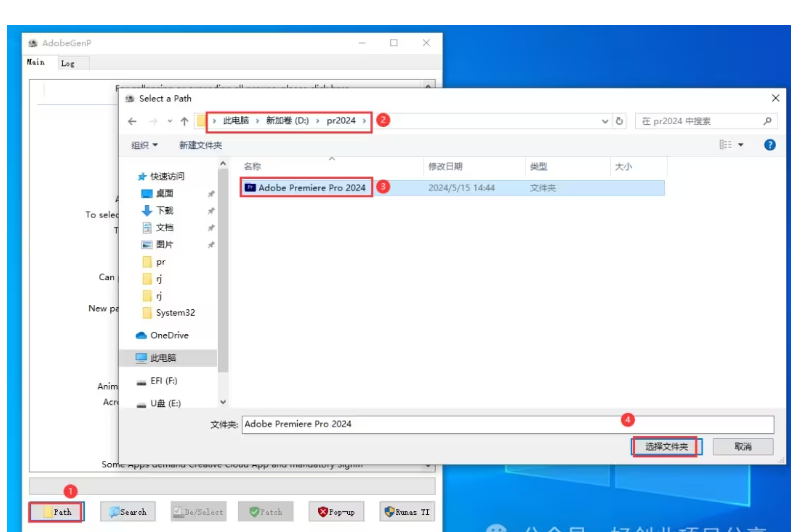The width and height of the screenshot is (791, 532).
Task: Click 新建文件夹 to create folder
Action: (x=200, y=145)
